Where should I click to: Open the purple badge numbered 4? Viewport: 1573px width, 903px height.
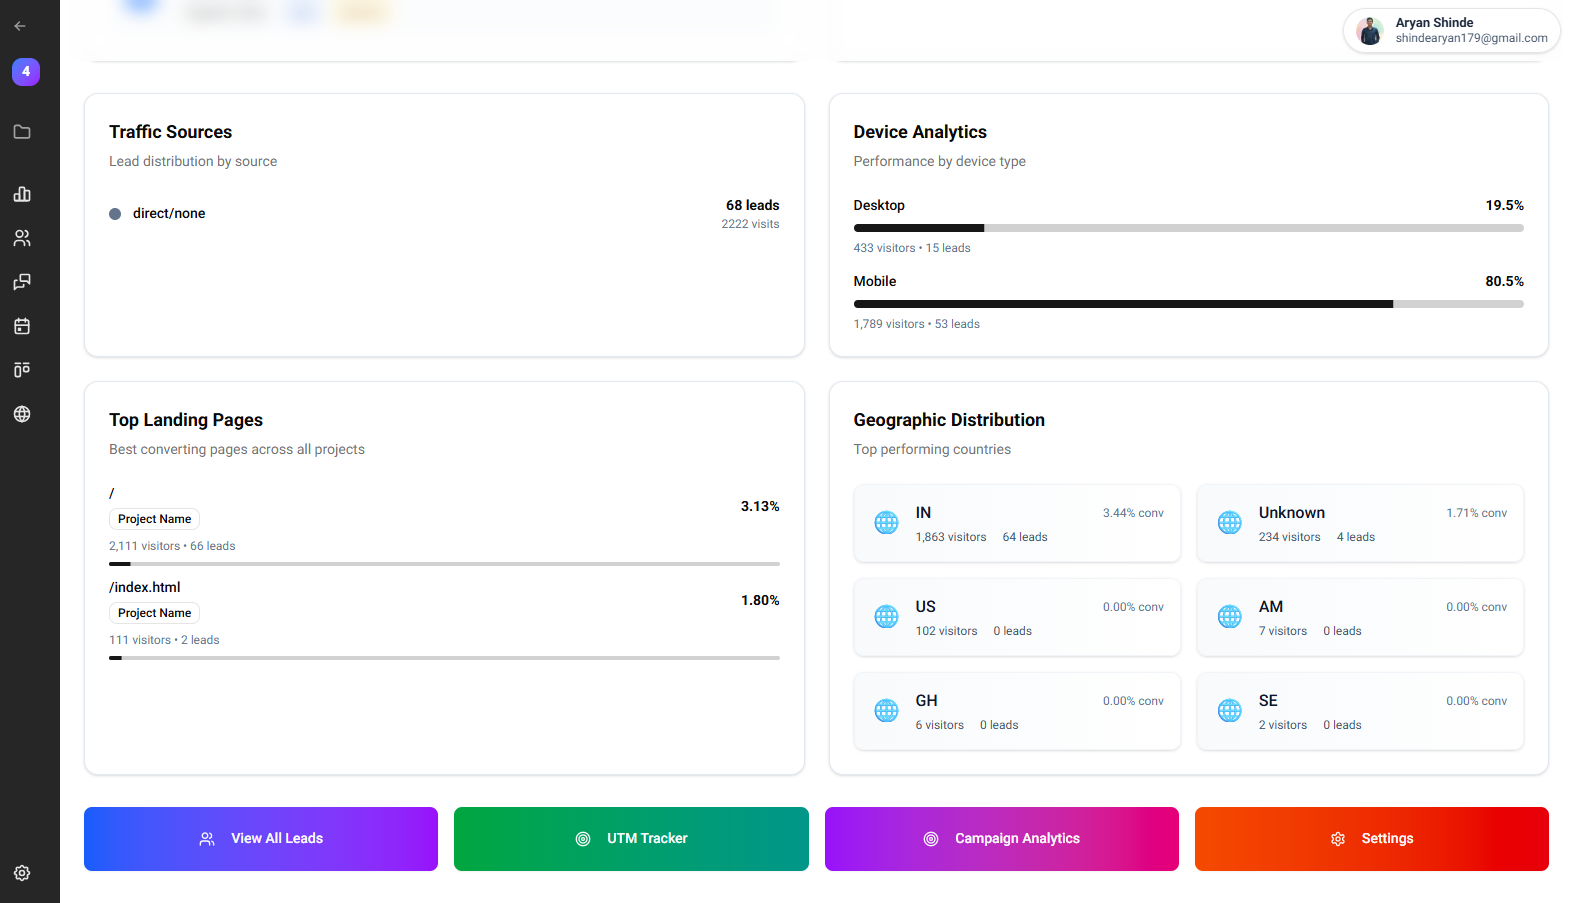[x=26, y=72]
